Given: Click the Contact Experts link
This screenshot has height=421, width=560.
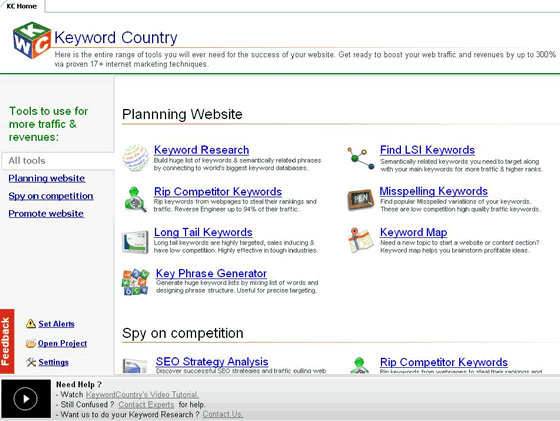Looking at the screenshot, I should pos(146,405).
